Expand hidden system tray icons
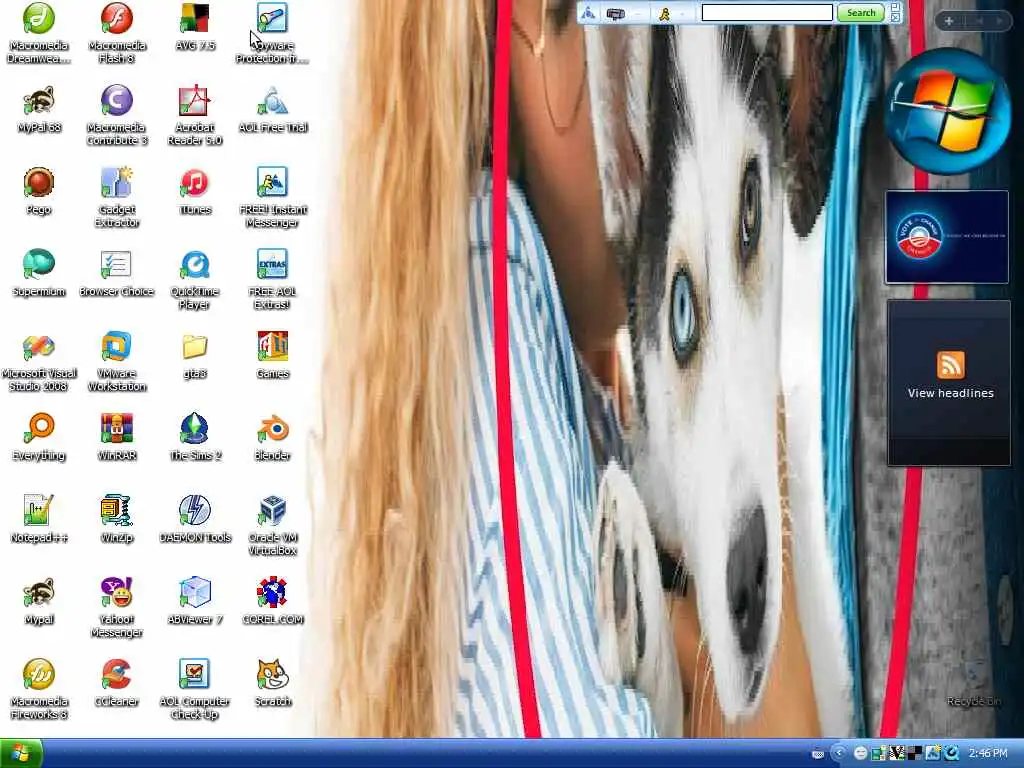The width and height of the screenshot is (1024, 768). 839,753
